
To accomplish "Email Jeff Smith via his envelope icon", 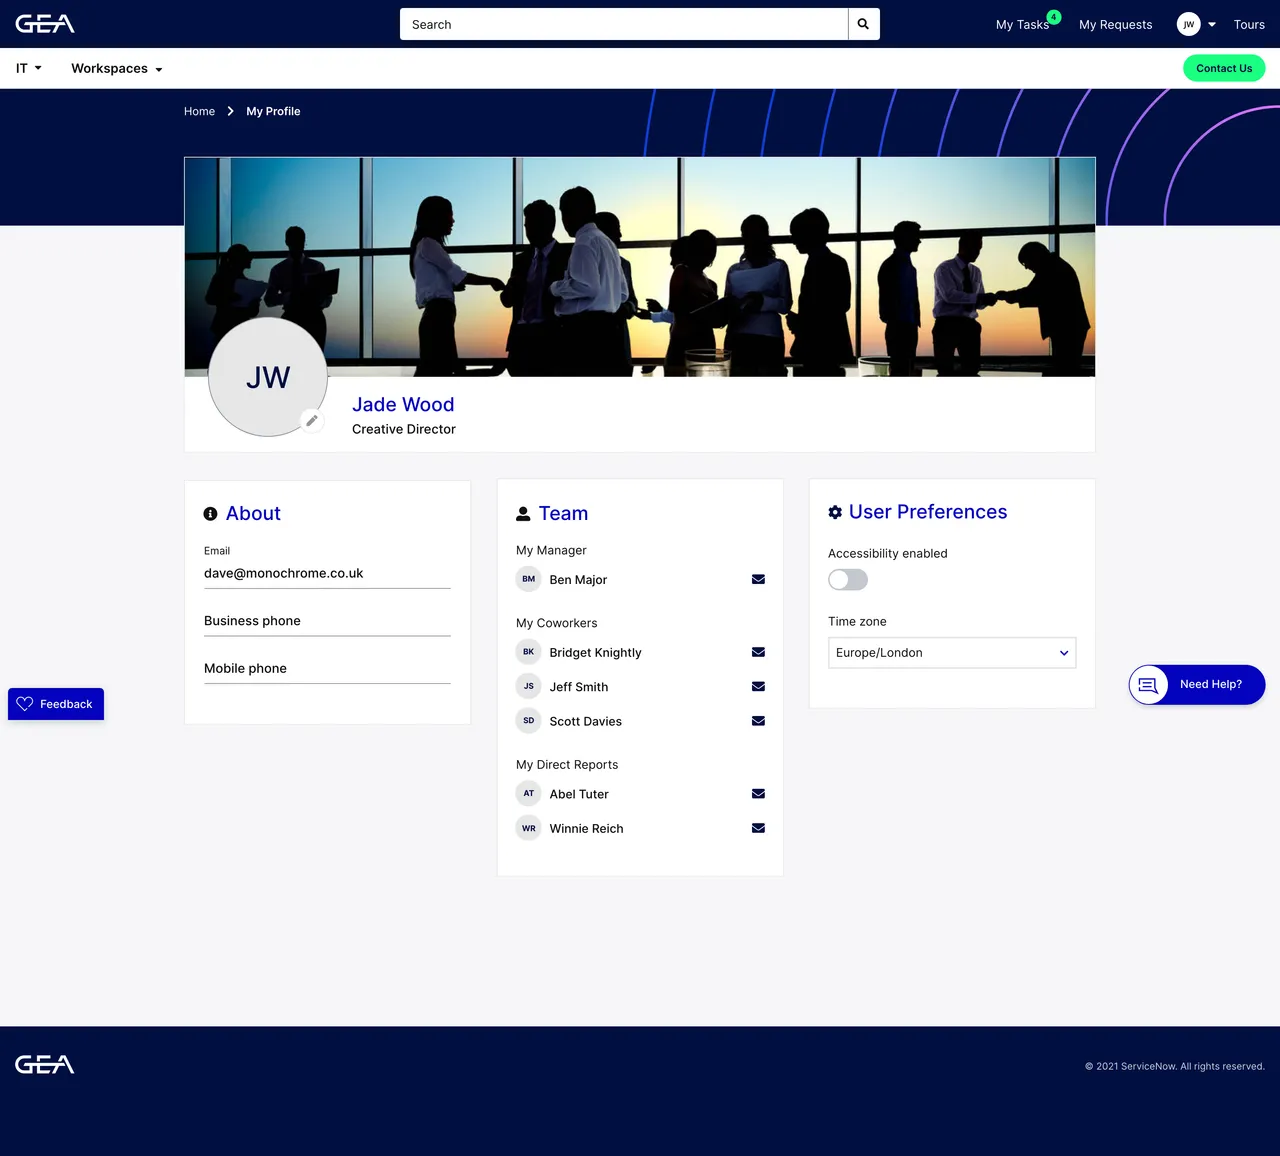I will pyautogui.click(x=758, y=686).
